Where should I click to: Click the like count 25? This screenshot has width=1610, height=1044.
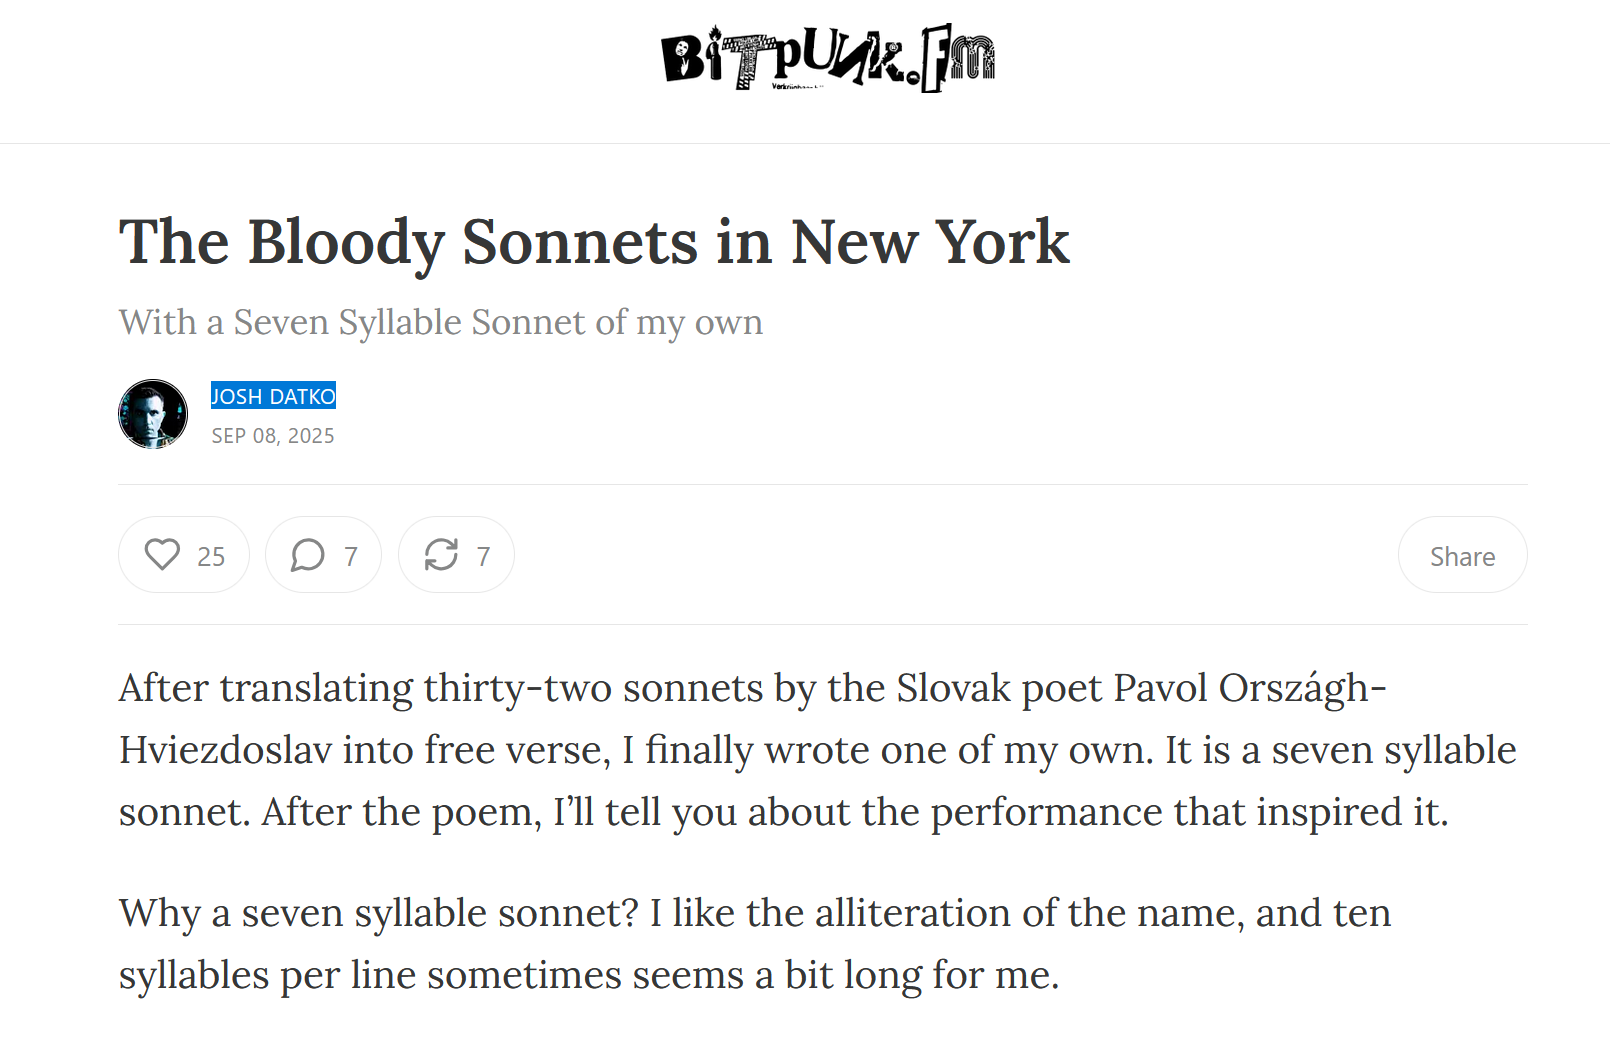[x=211, y=556]
